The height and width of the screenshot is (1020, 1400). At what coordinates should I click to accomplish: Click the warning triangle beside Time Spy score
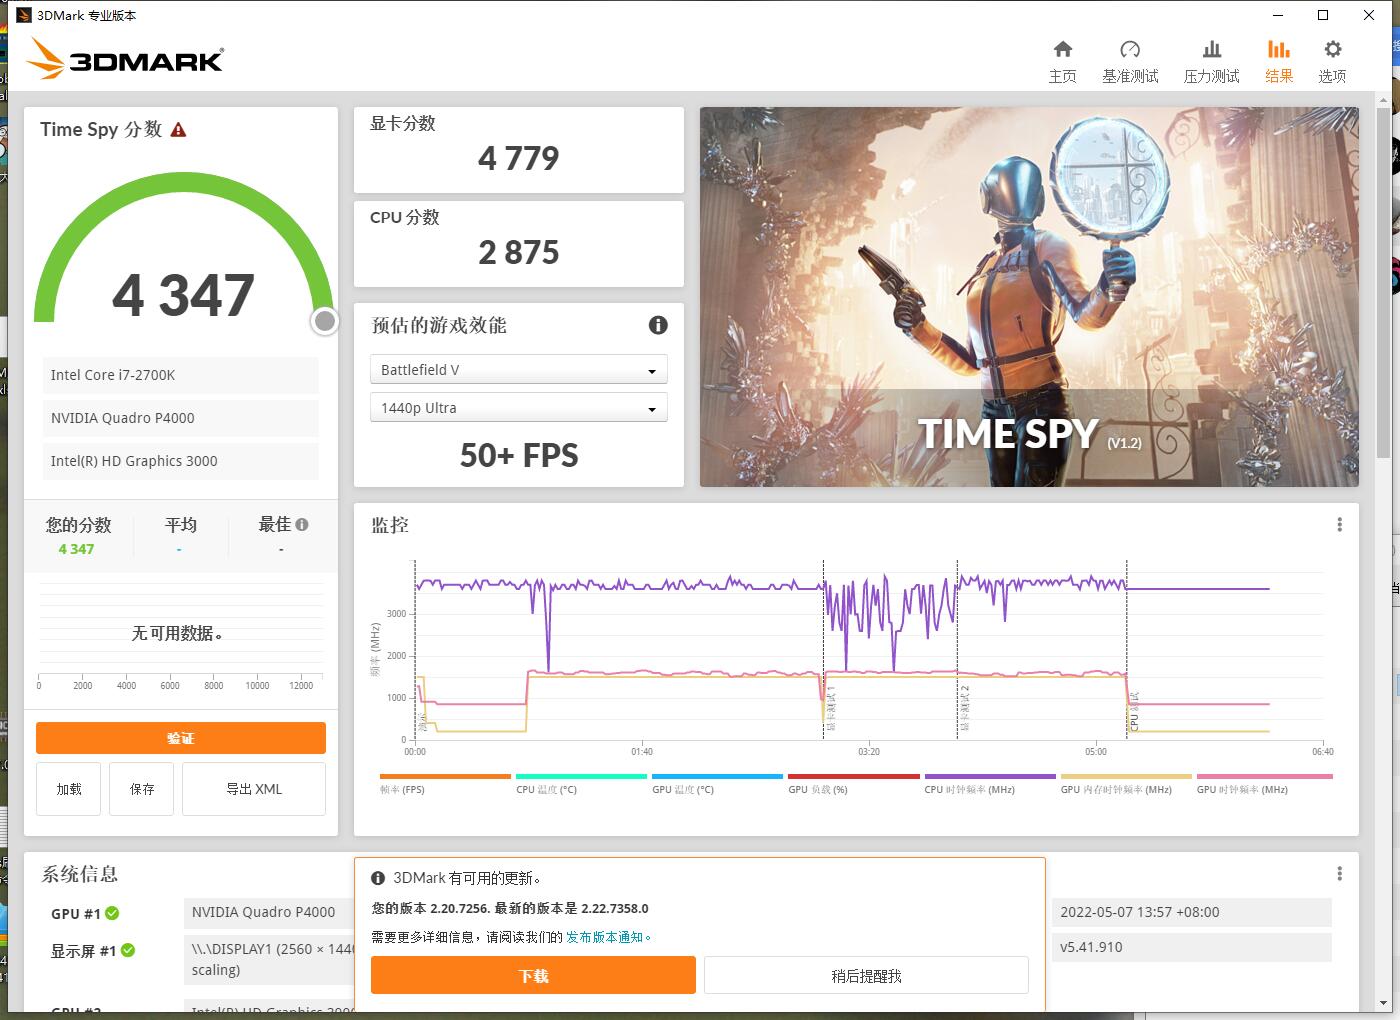(178, 129)
